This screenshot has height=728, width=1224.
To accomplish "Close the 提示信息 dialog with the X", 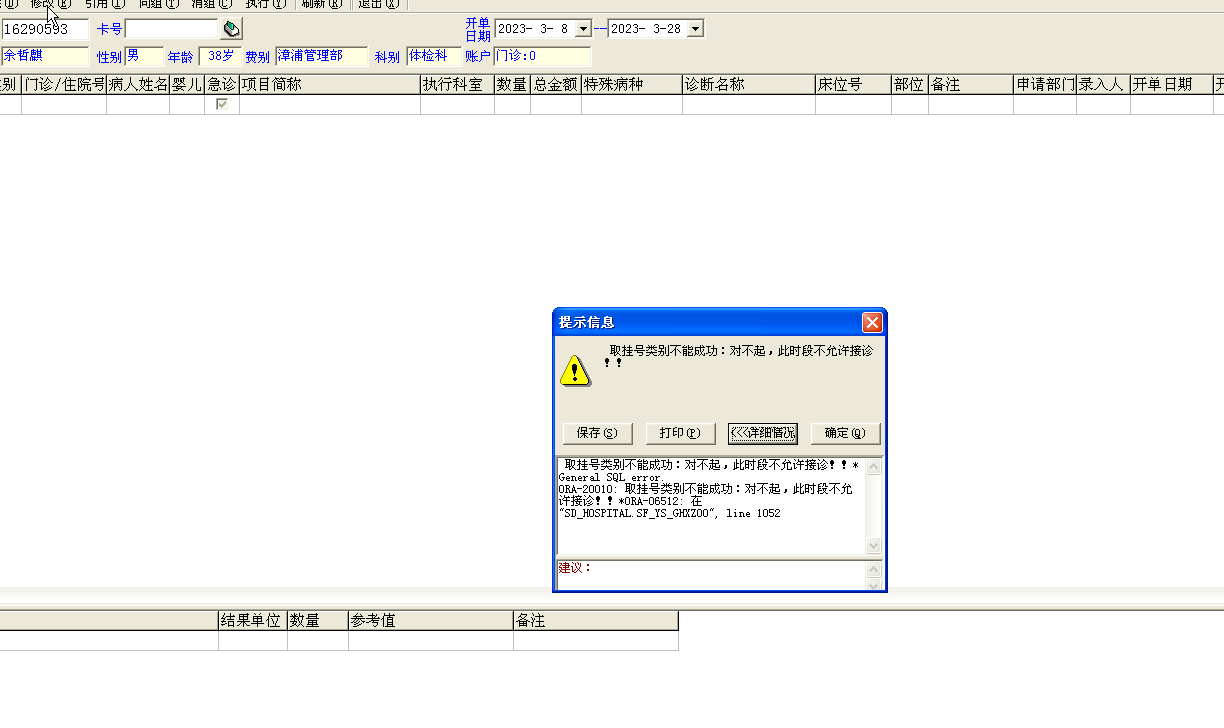I will click(872, 322).
